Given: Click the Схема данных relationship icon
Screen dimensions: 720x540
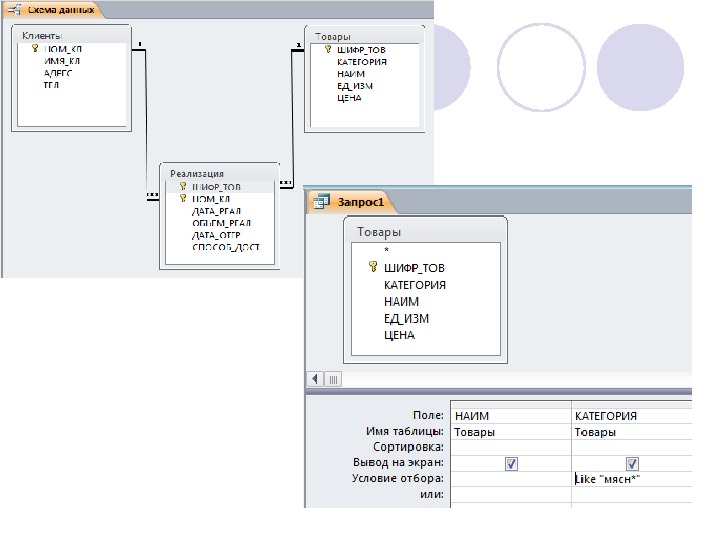Looking at the screenshot, I should coord(15,10).
